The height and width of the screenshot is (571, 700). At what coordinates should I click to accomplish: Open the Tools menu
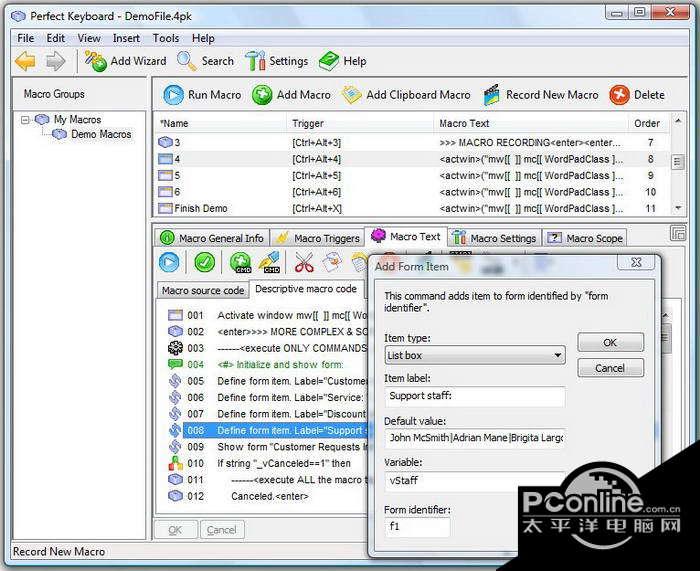166,38
